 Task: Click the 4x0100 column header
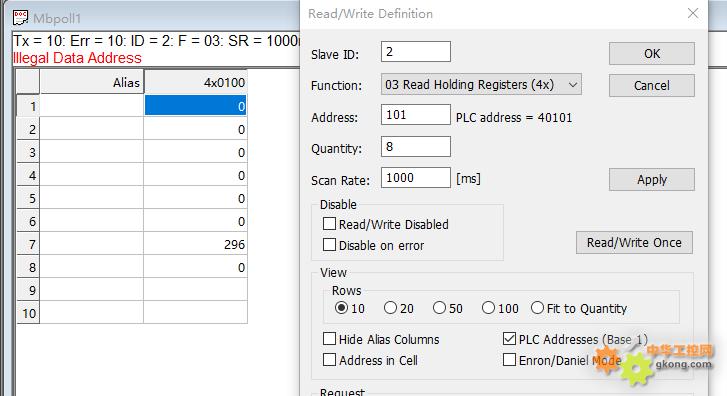[x=196, y=83]
